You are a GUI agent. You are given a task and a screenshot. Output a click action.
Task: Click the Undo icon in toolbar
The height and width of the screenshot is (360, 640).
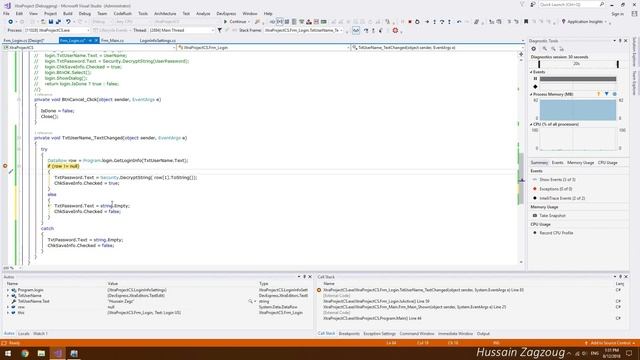click(x=68, y=22)
